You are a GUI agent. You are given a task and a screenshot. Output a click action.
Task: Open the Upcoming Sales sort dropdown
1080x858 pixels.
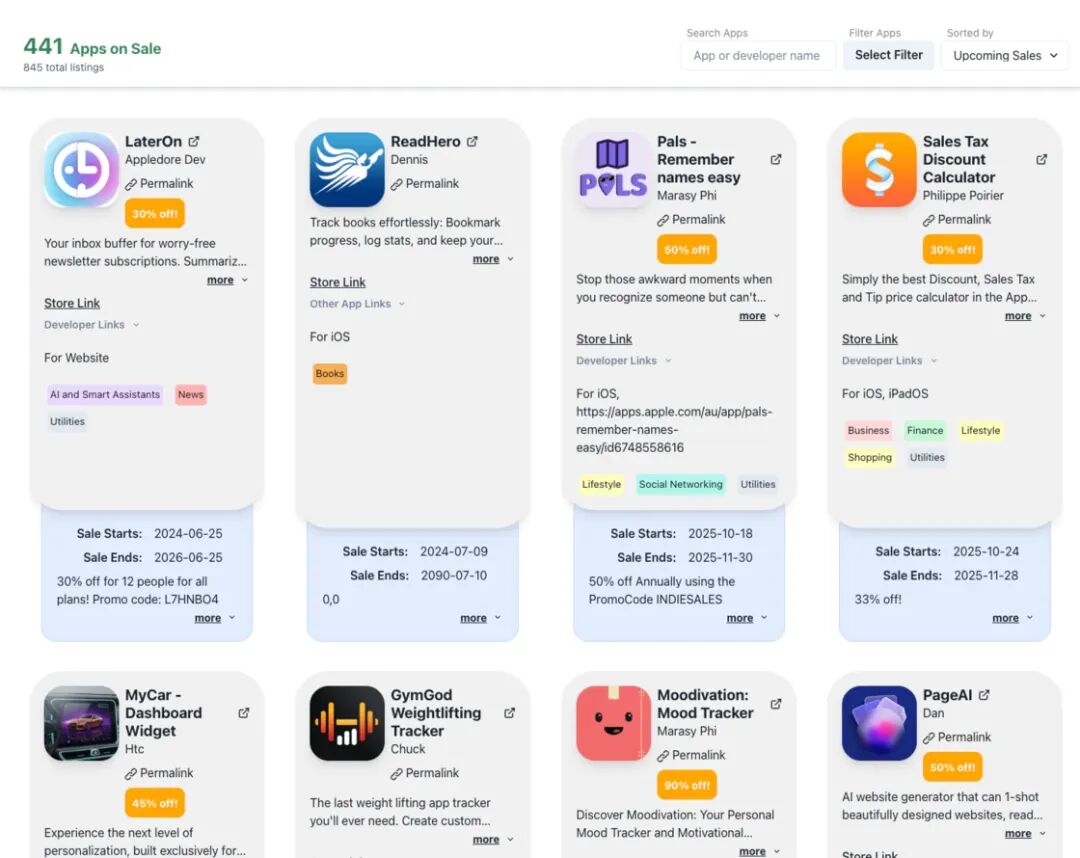click(1004, 56)
